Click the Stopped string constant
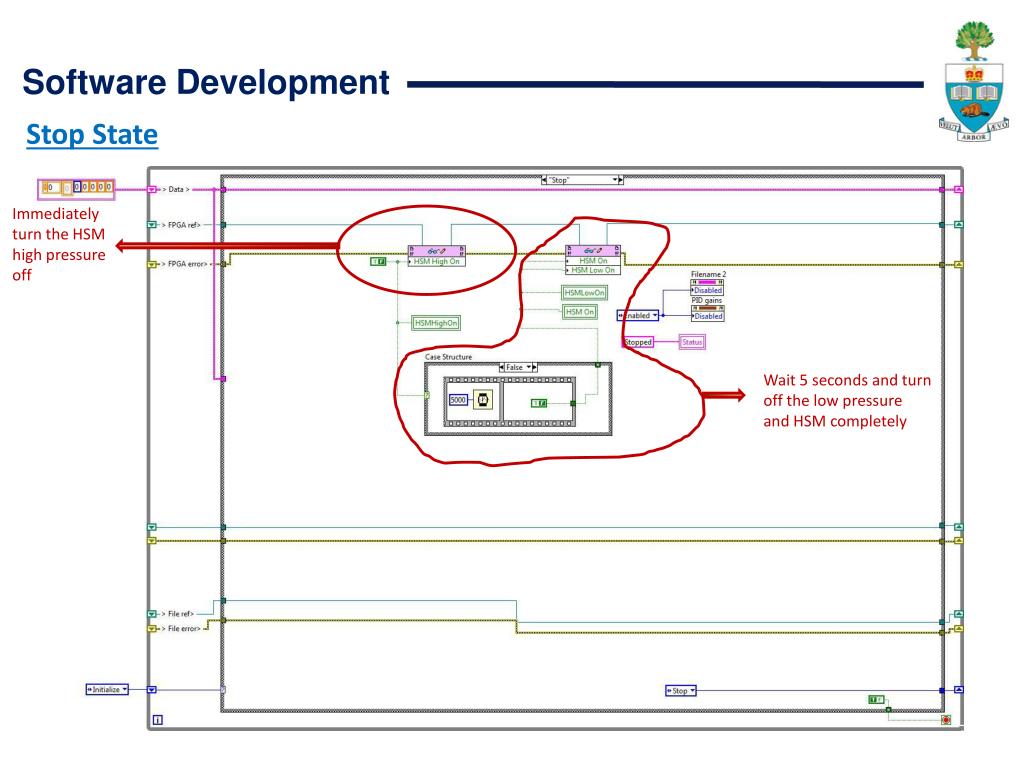 (638, 342)
